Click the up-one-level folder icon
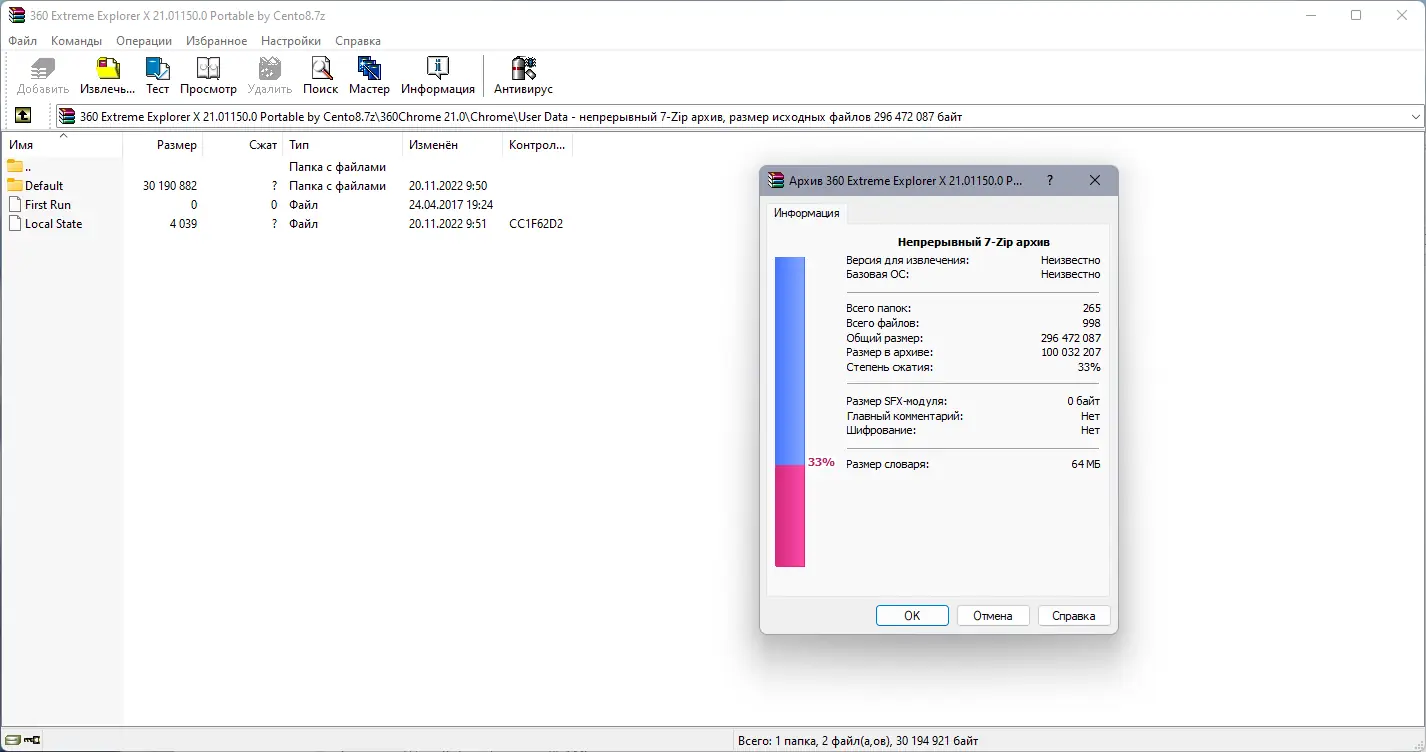 point(24,115)
